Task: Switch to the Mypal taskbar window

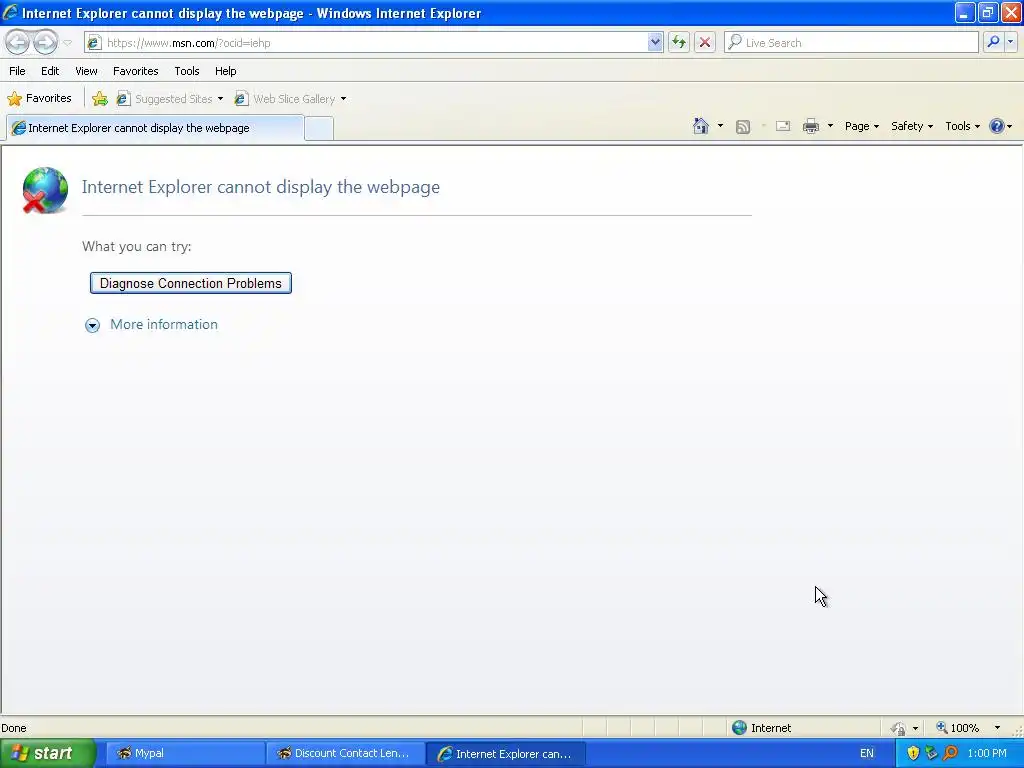Action: click(x=185, y=753)
